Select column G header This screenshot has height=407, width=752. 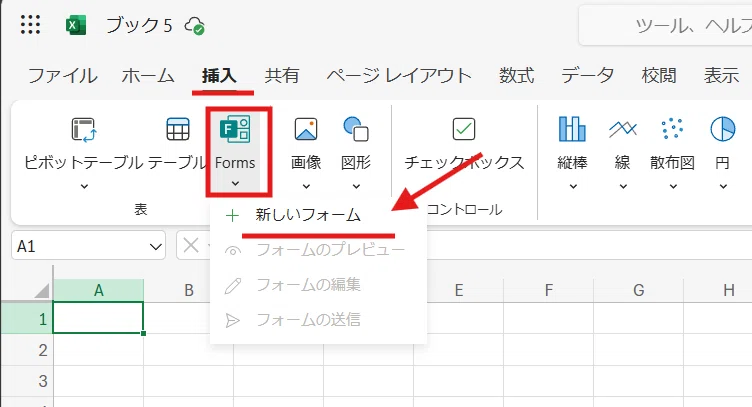pyautogui.click(x=639, y=290)
